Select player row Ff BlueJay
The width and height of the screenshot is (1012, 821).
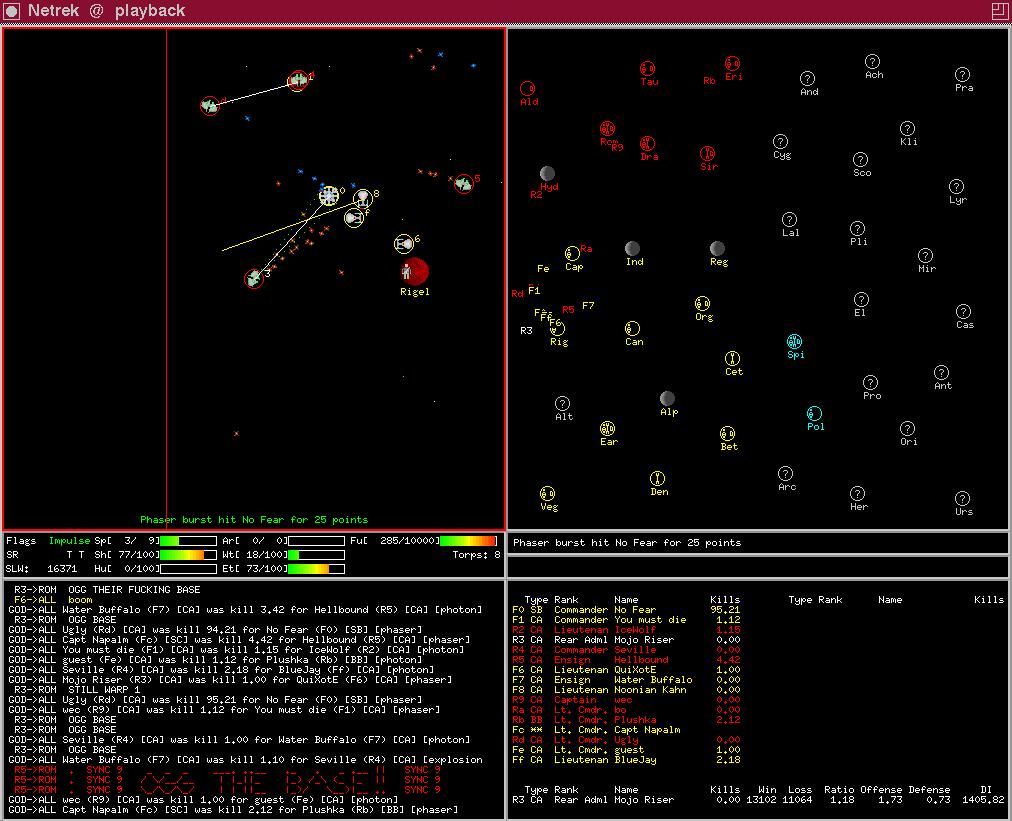pos(626,760)
